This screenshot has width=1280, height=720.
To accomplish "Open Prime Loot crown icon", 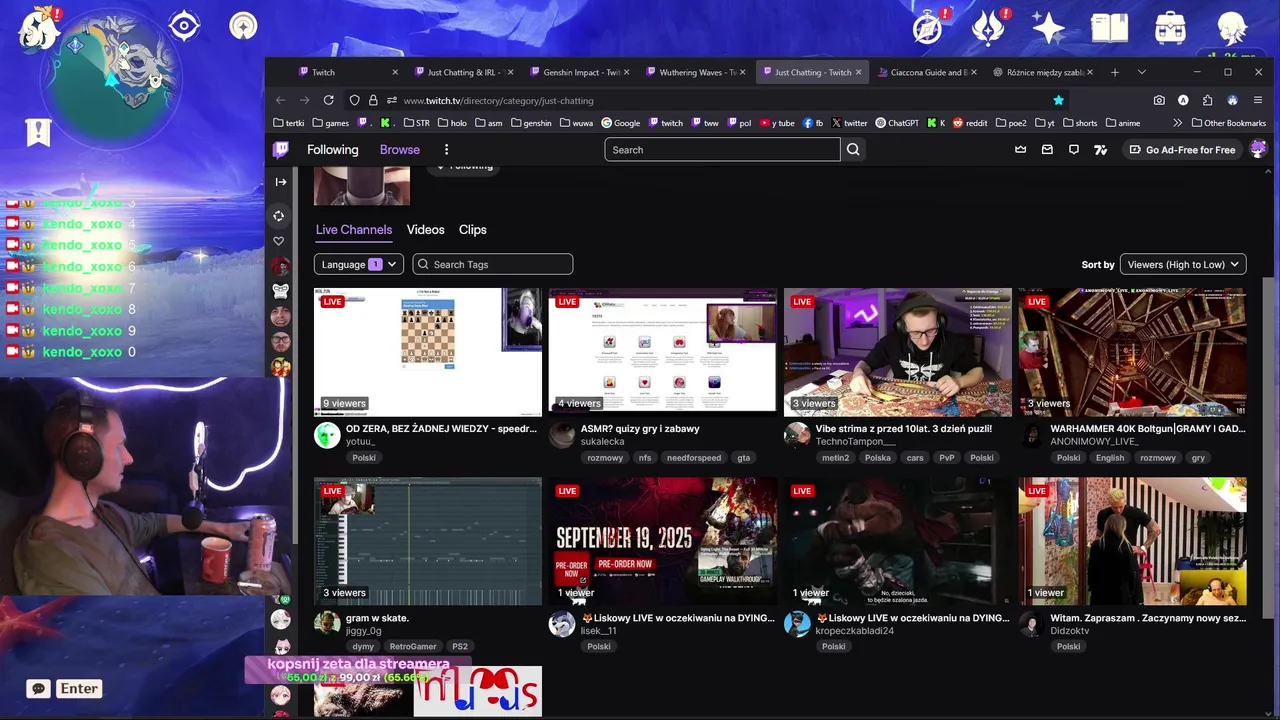I will 1020,150.
